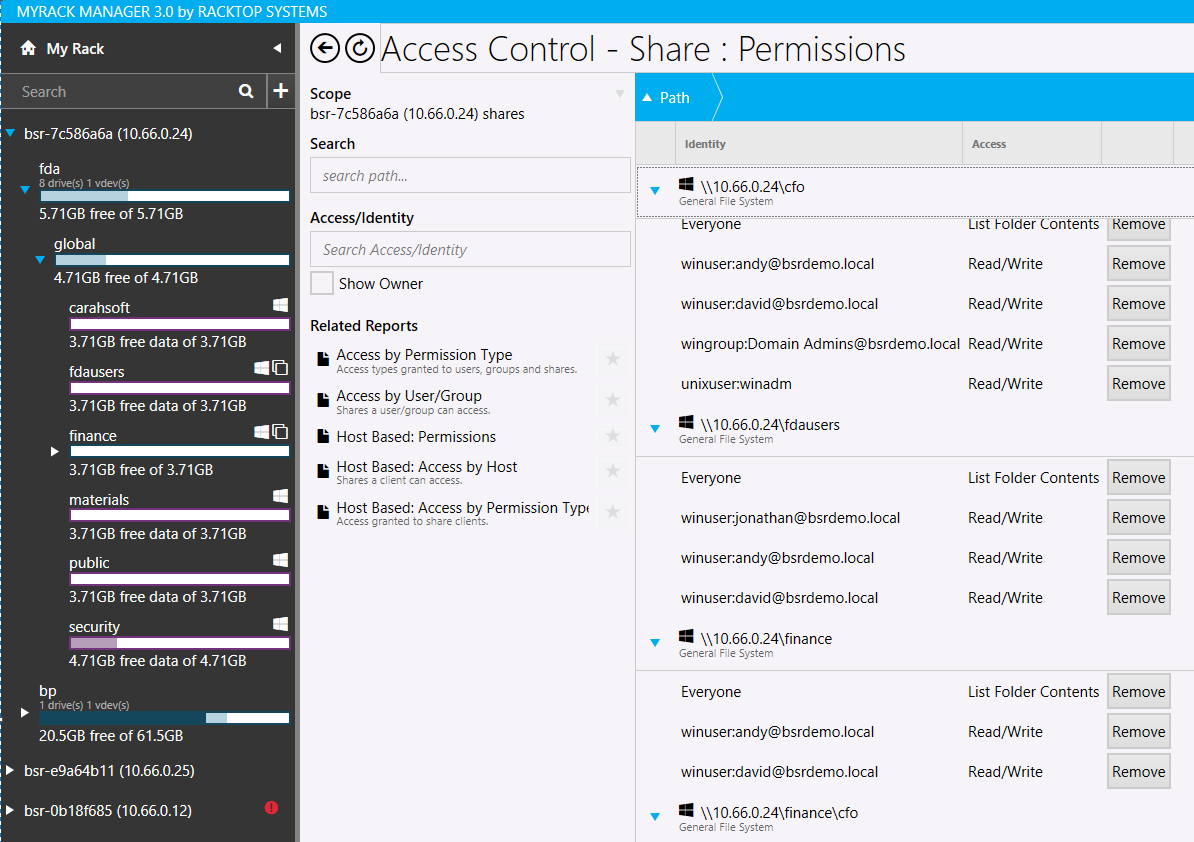Click the My Rack home icon

click(x=28, y=48)
